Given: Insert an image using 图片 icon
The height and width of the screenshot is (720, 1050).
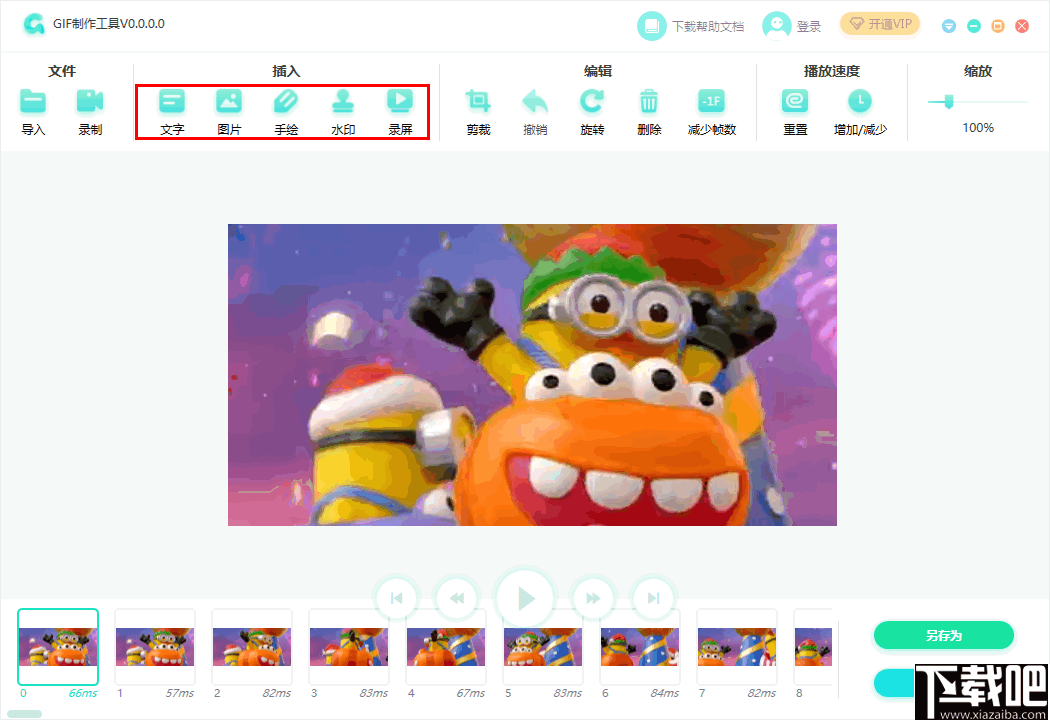Looking at the screenshot, I should click(x=229, y=102).
